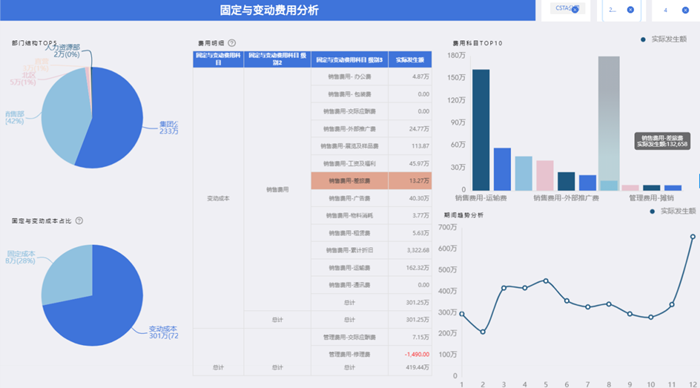Viewport: 700px width, 388px height.
Task: Click month 12 peak point on trend line
Action: pyautogui.click(x=693, y=237)
